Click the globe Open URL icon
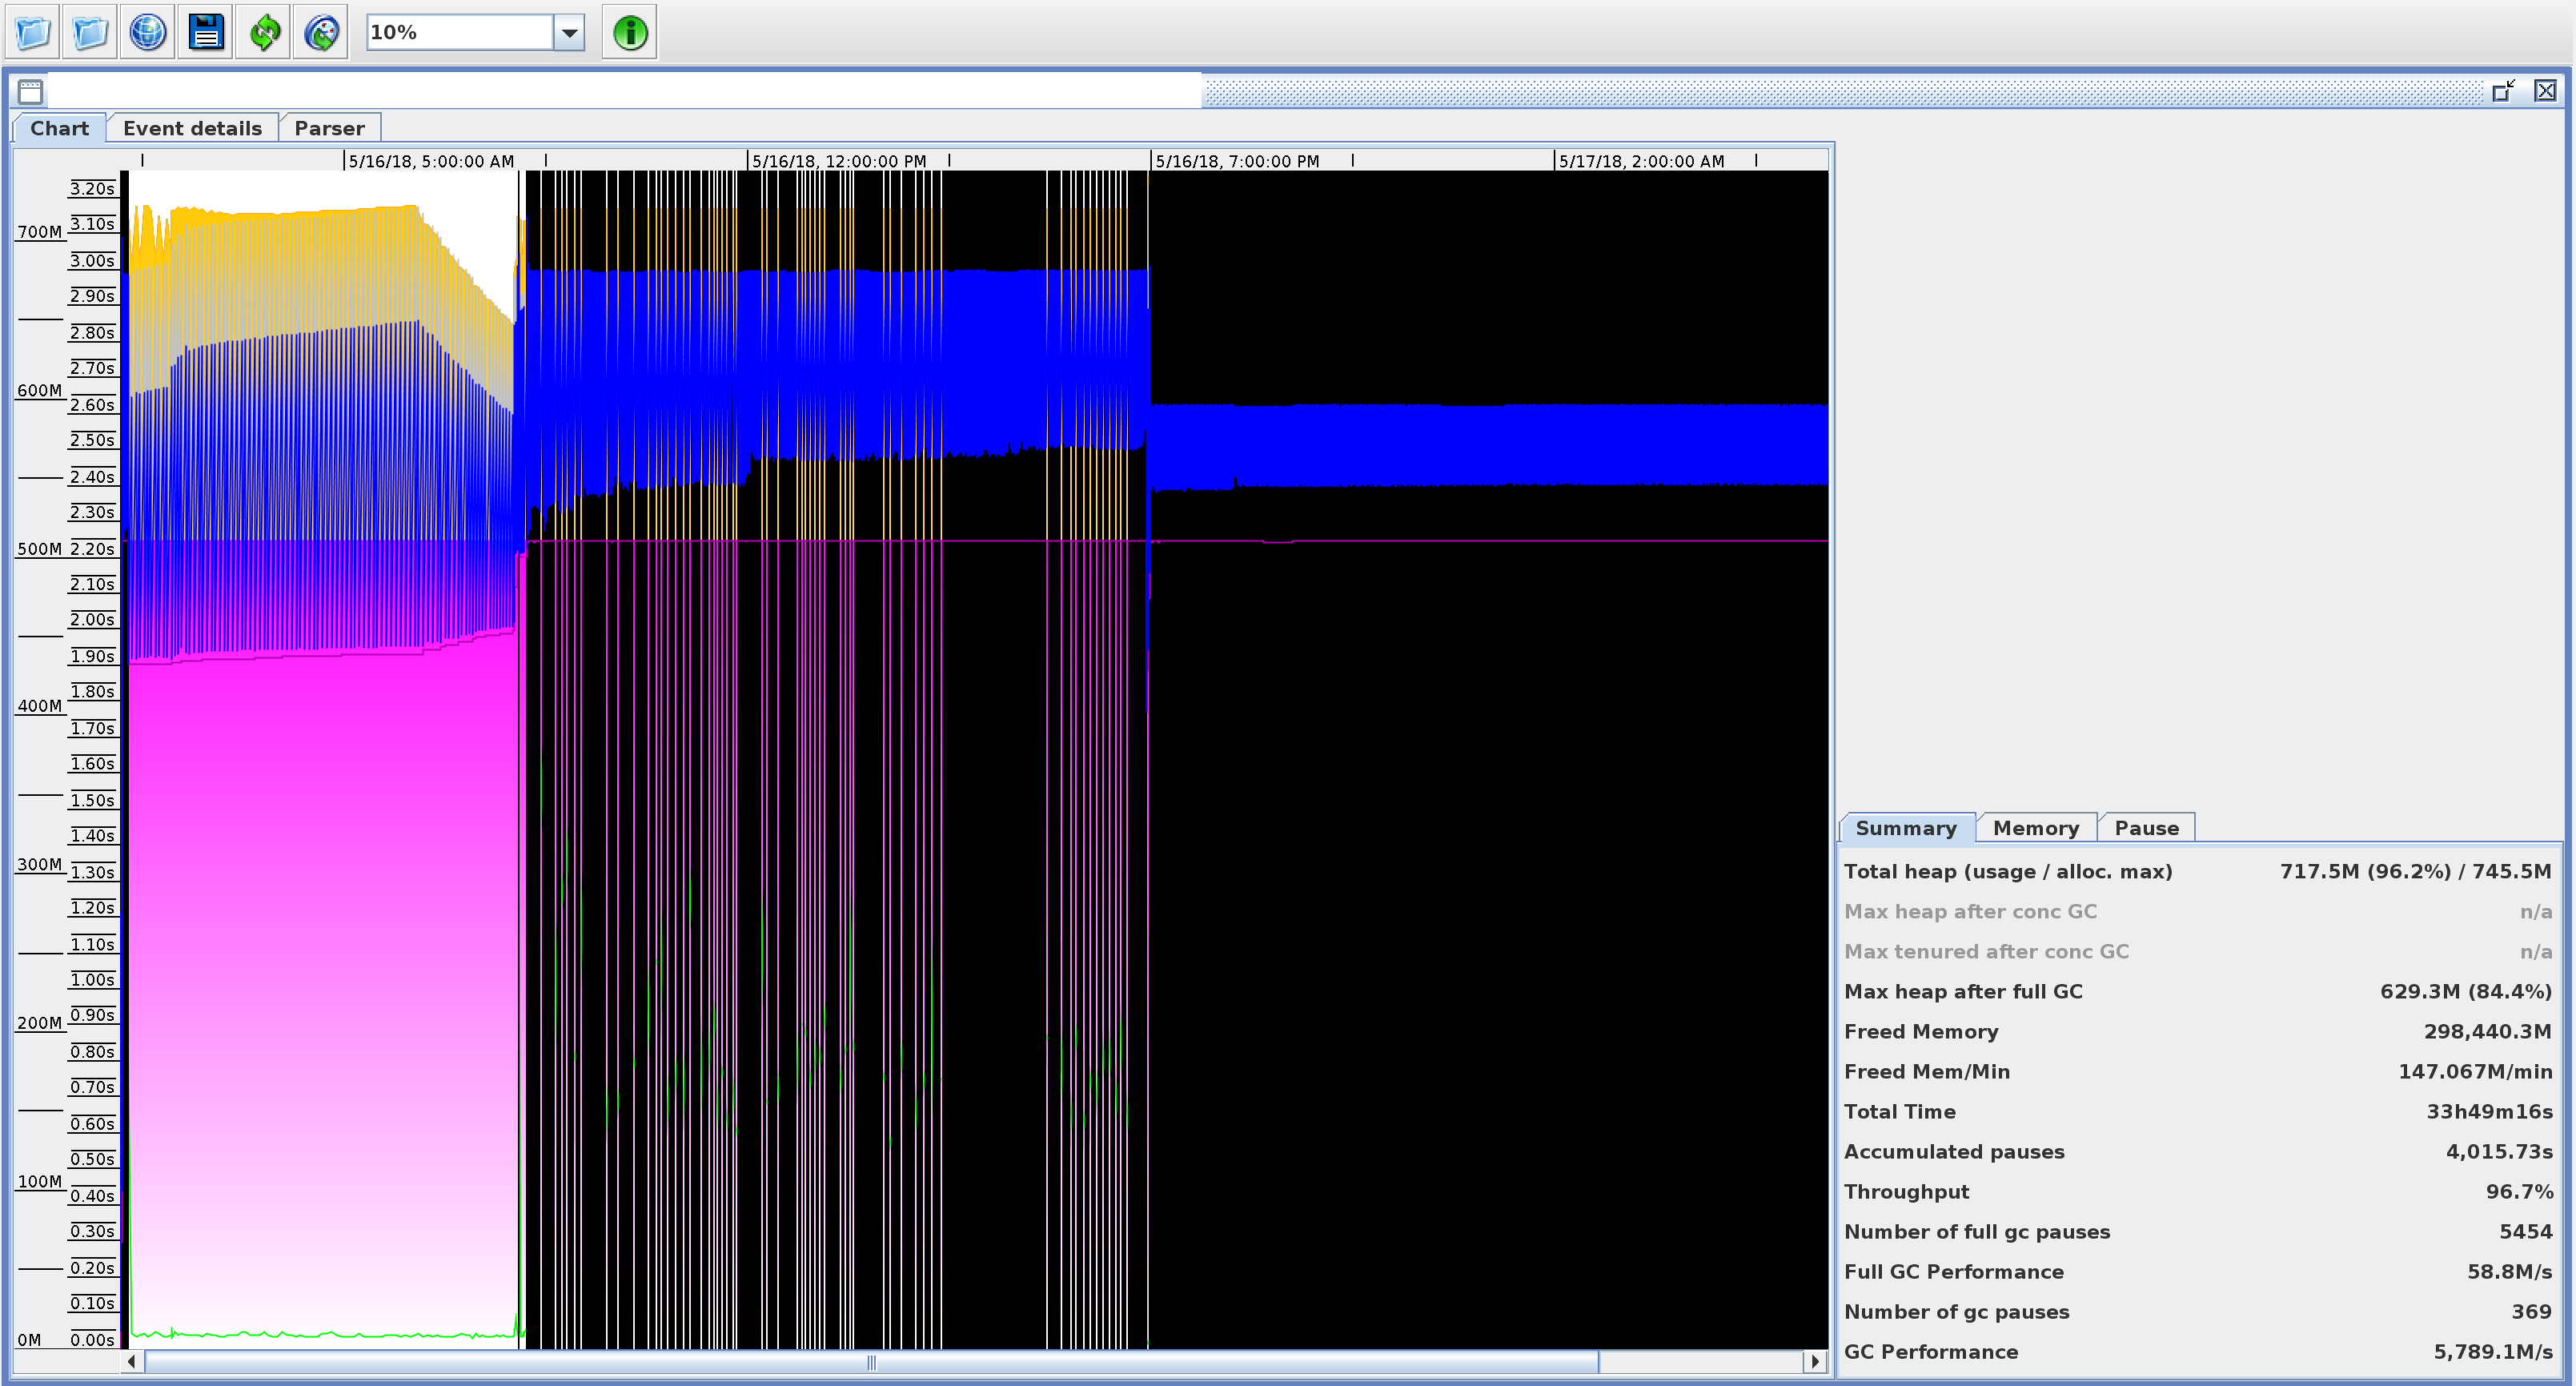The image size is (2576, 1386). pyautogui.click(x=148, y=32)
